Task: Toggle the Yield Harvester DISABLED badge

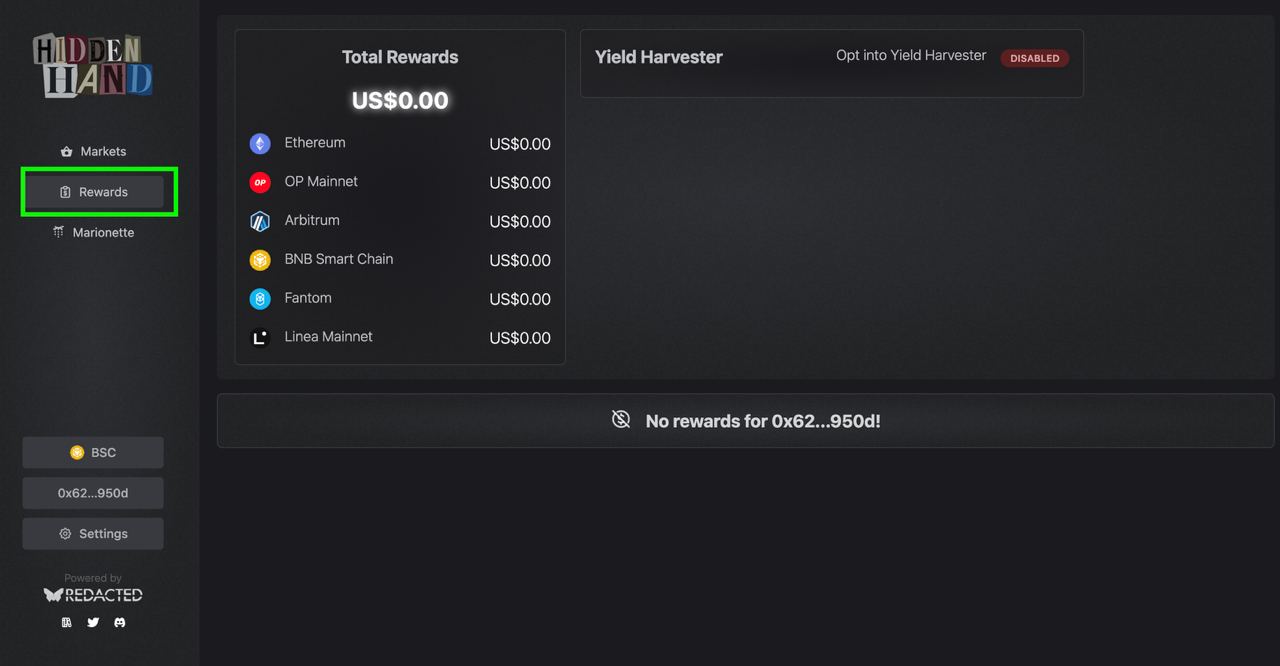Action: 1034,58
